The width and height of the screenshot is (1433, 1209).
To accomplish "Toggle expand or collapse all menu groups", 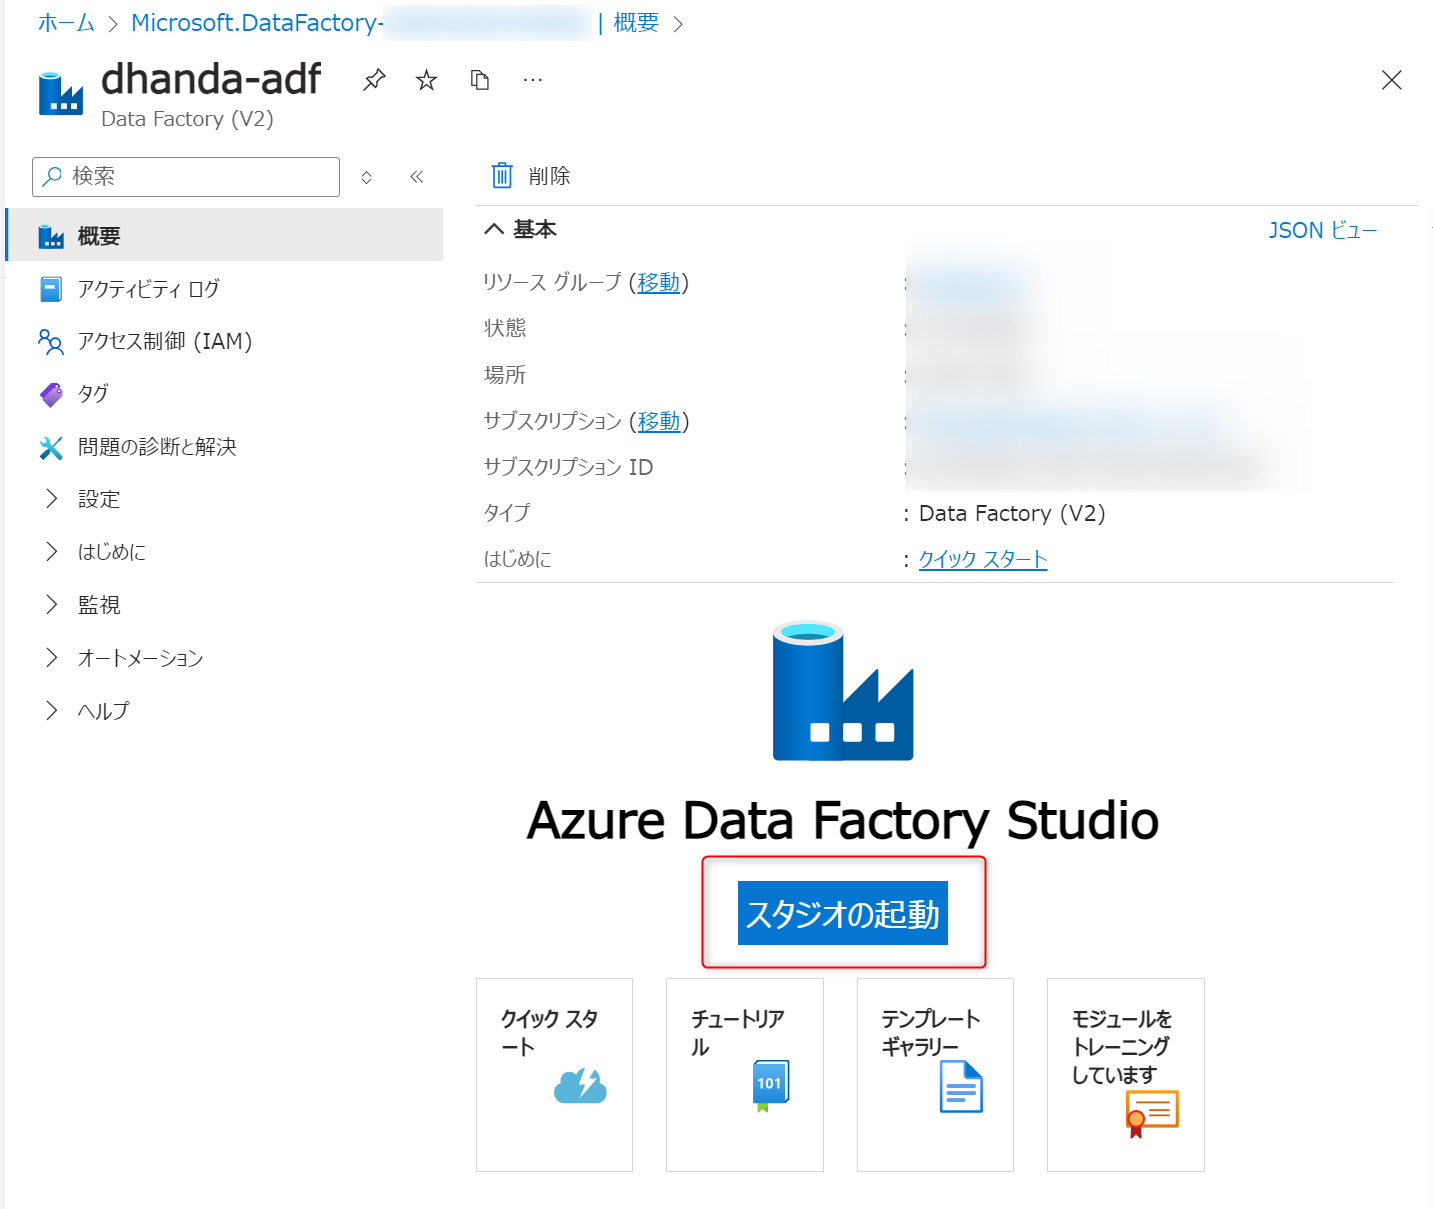I will (367, 177).
